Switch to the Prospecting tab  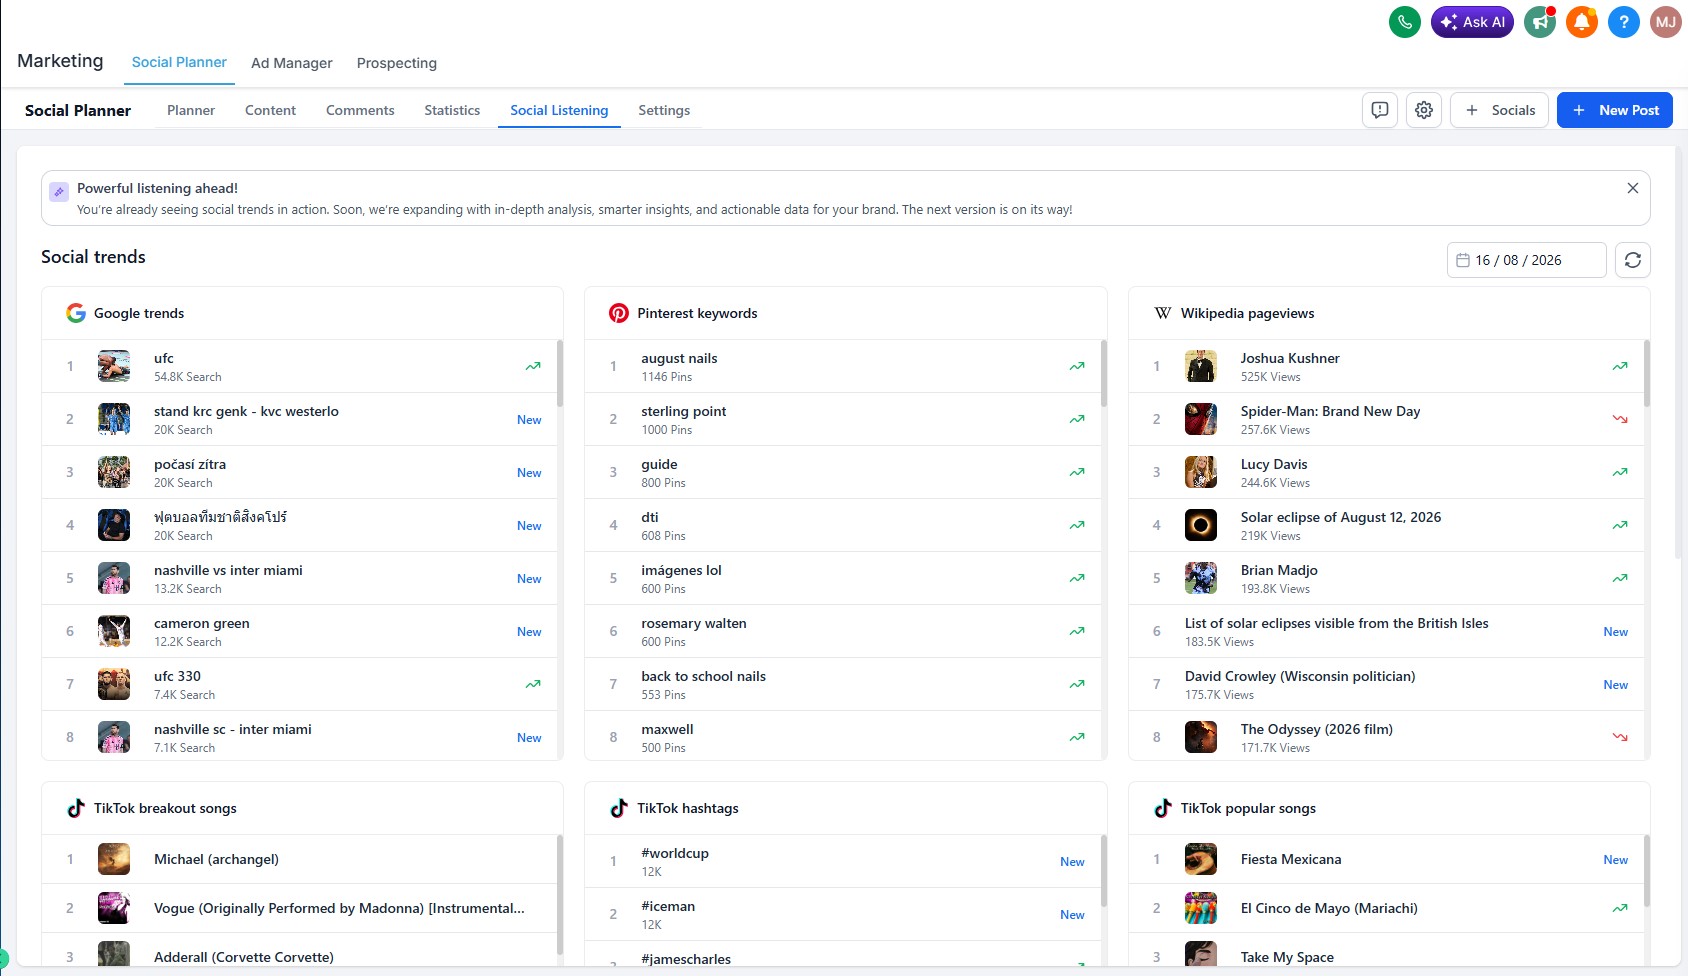click(x=397, y=63)
